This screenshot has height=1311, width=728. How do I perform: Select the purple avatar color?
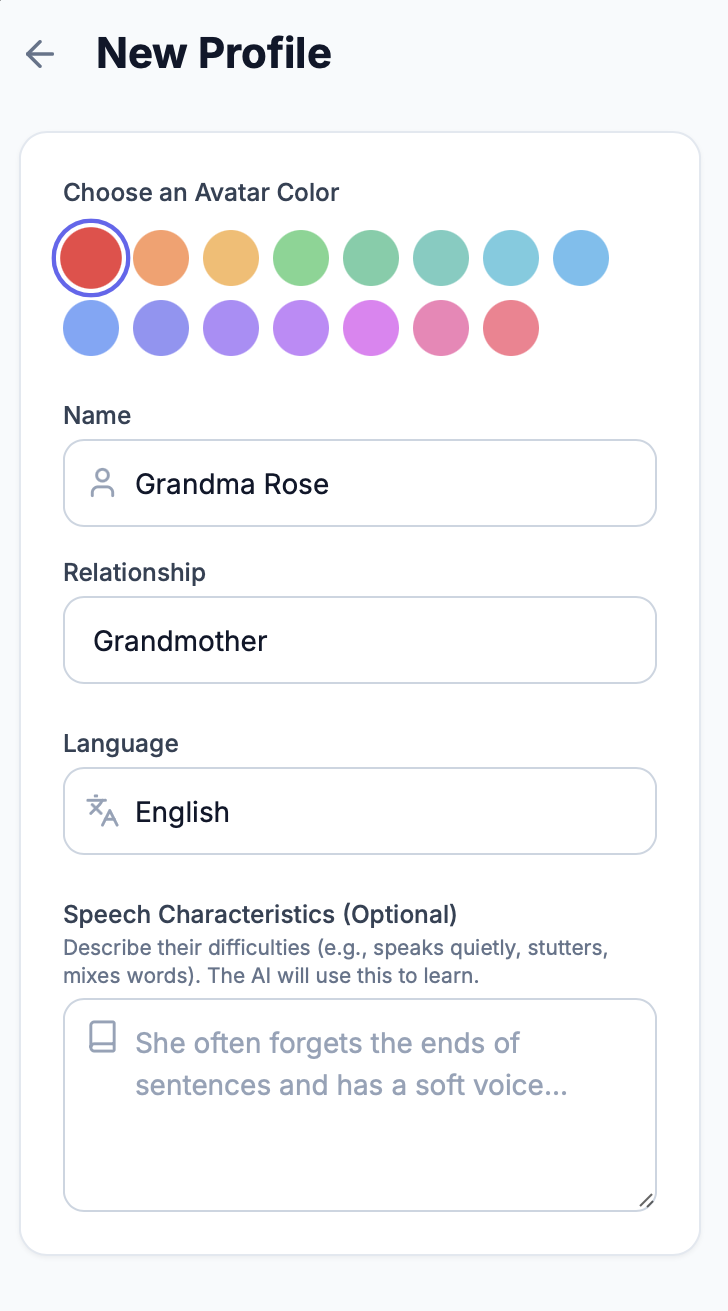301,328
